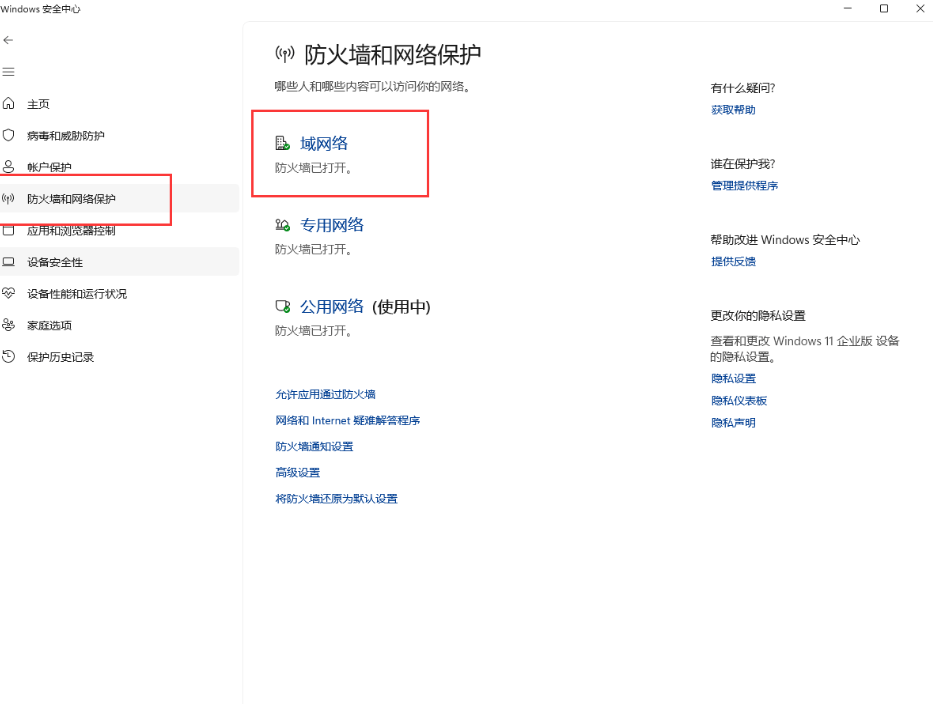Close the Windows 安全中心 window
The height and width of the screenshot is (704, 933).
click(920, 8)
